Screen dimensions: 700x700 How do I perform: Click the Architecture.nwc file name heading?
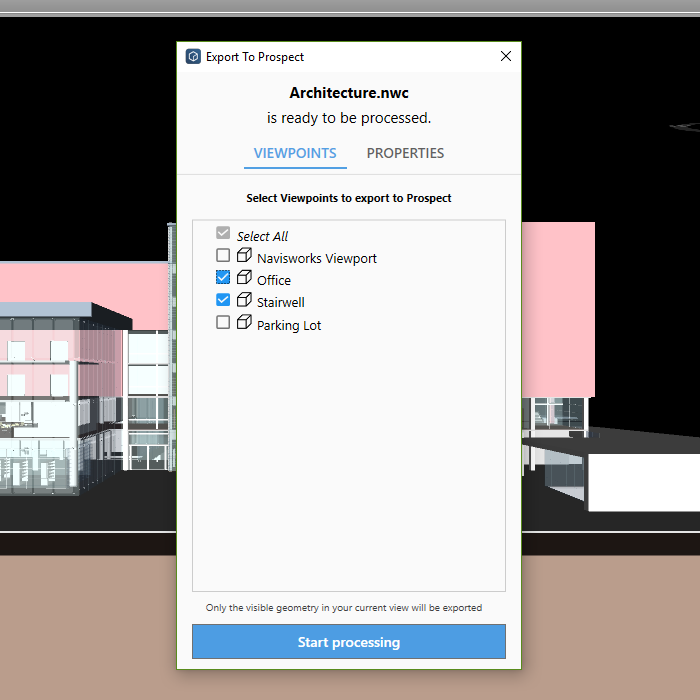point(349,93)
